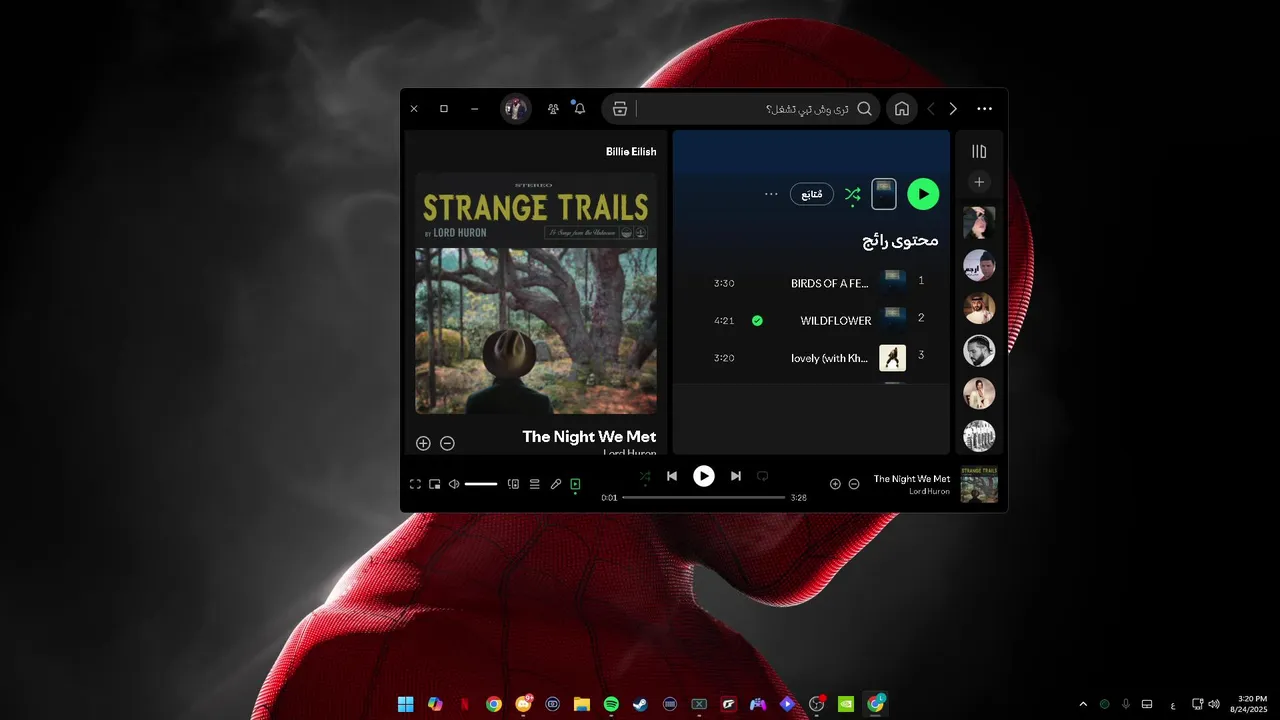Open the third artist avatar in library sidebar
This screenshot has width=1280, height=720.
coord(979,308)
